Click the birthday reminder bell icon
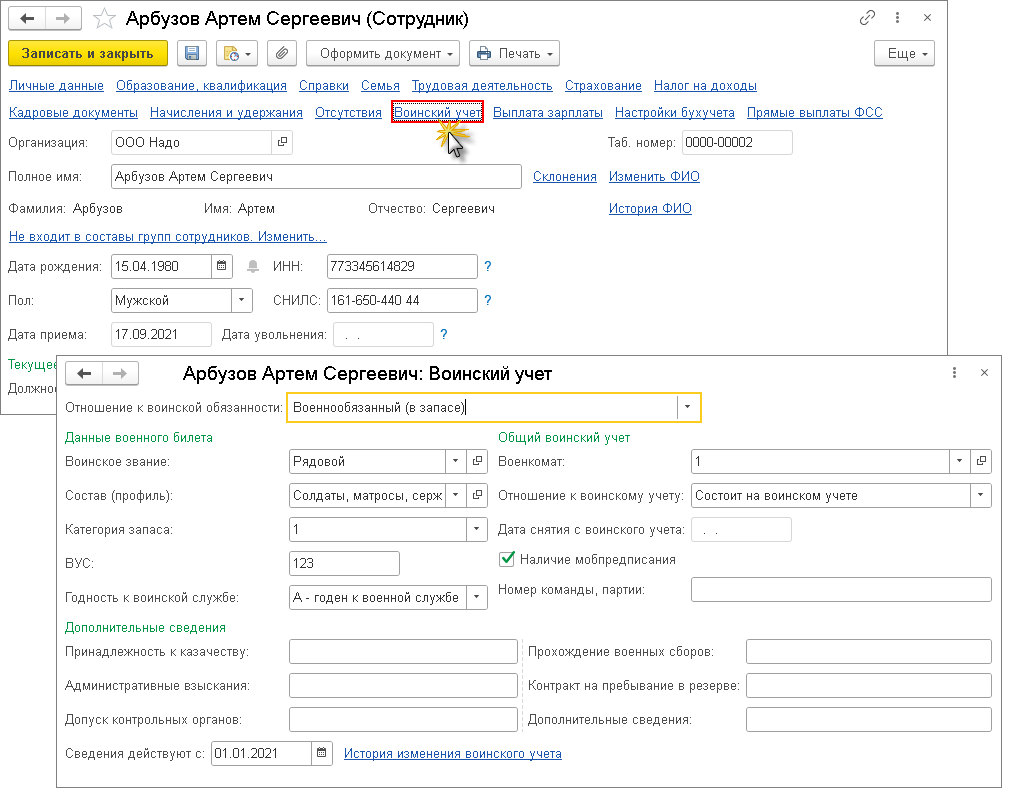The width and height of the screenshot is (1009, 792). [252, 266]
